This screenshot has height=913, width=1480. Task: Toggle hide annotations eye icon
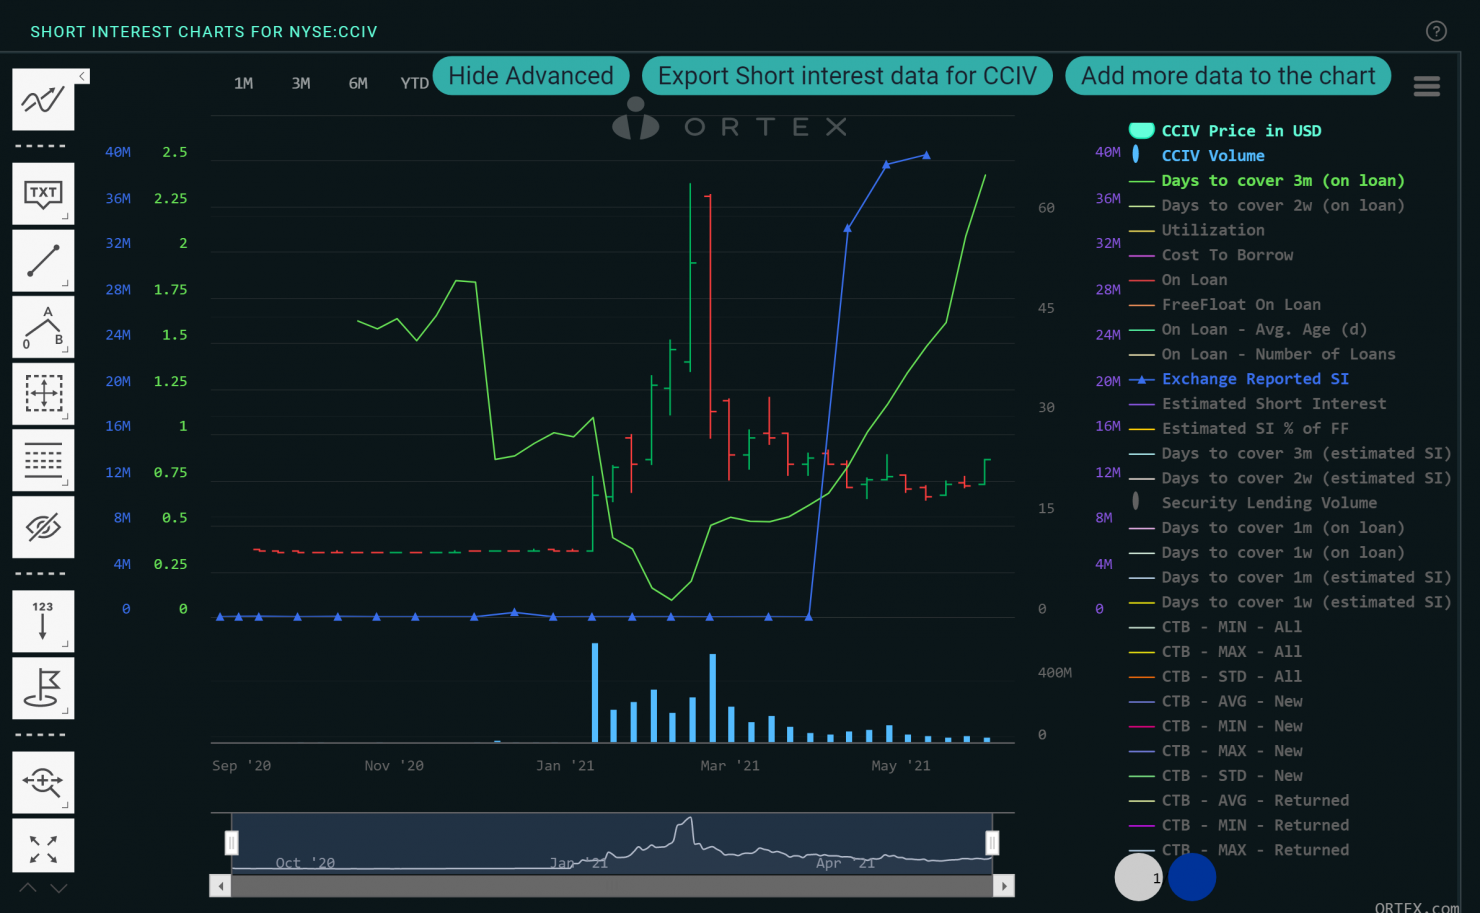pyautogui.click(x=43, y=527)
